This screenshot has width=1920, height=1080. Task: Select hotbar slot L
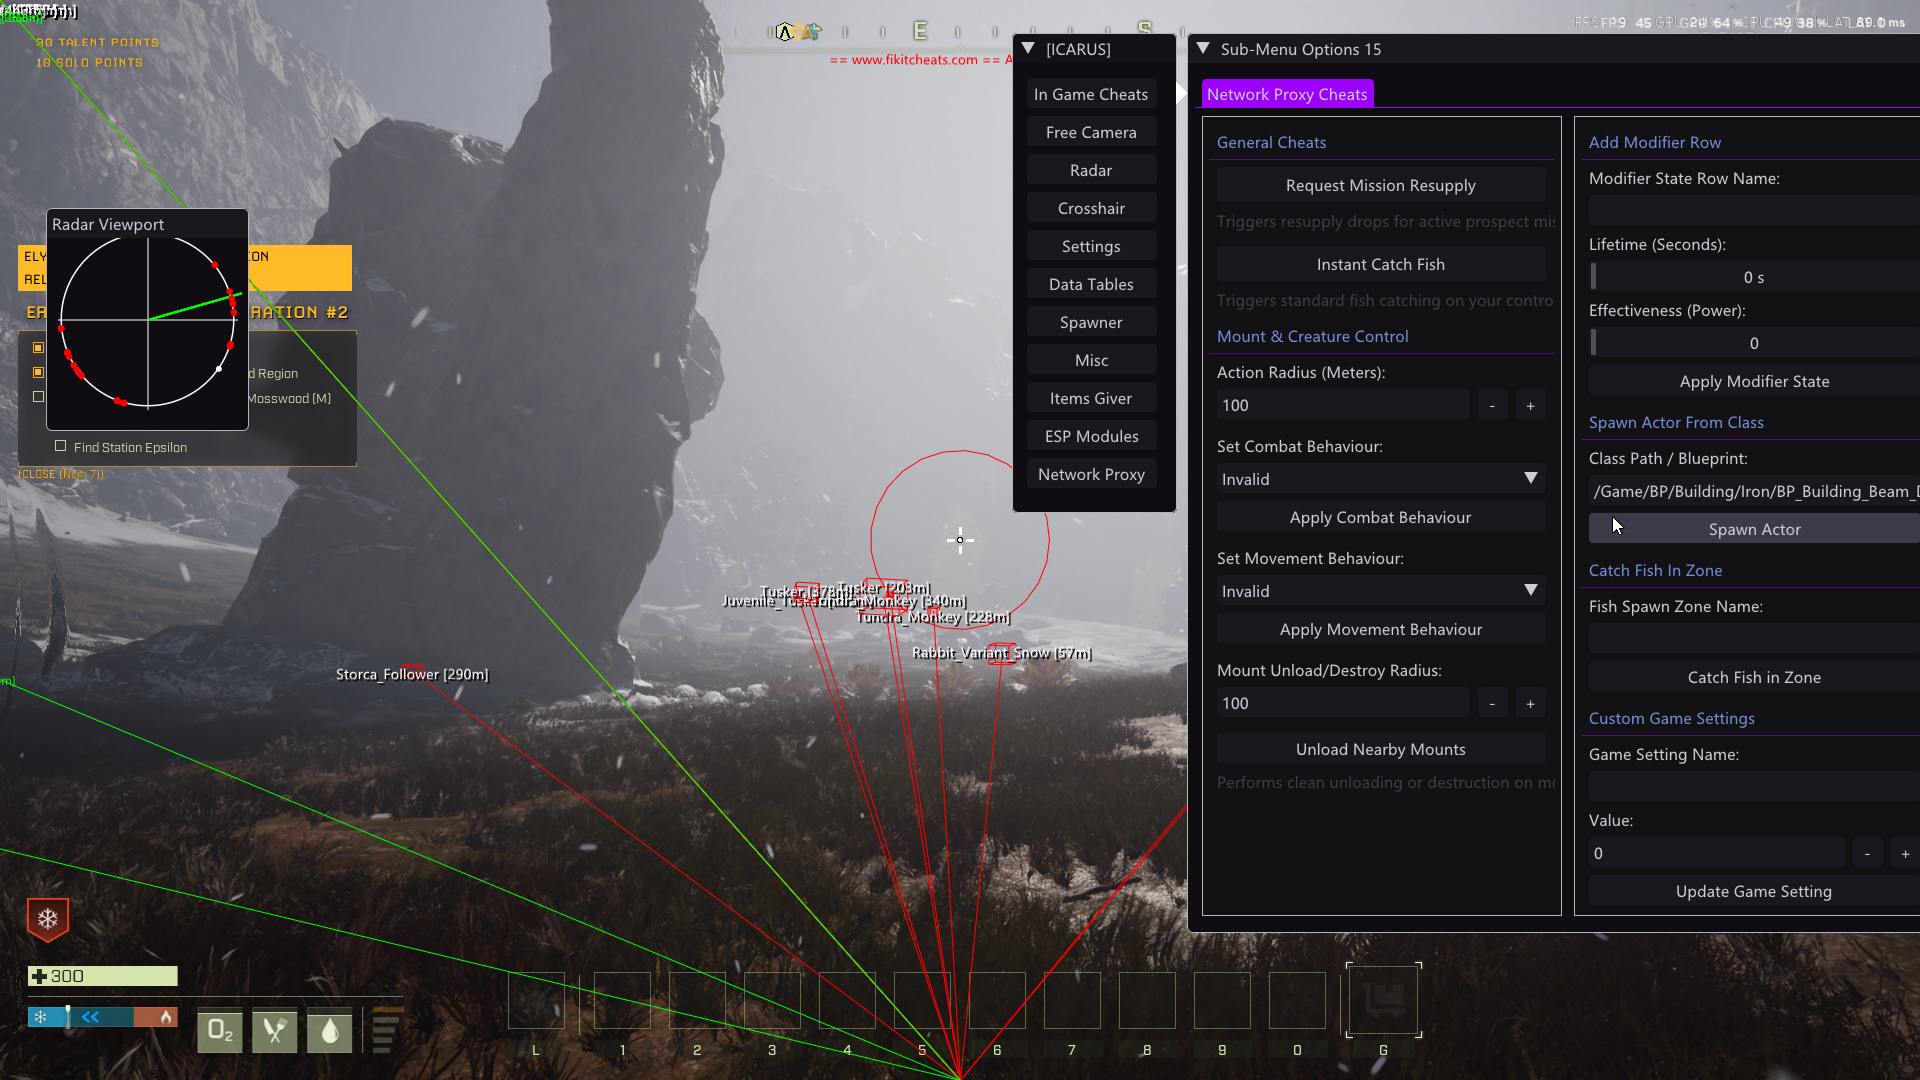point(536,1000)
